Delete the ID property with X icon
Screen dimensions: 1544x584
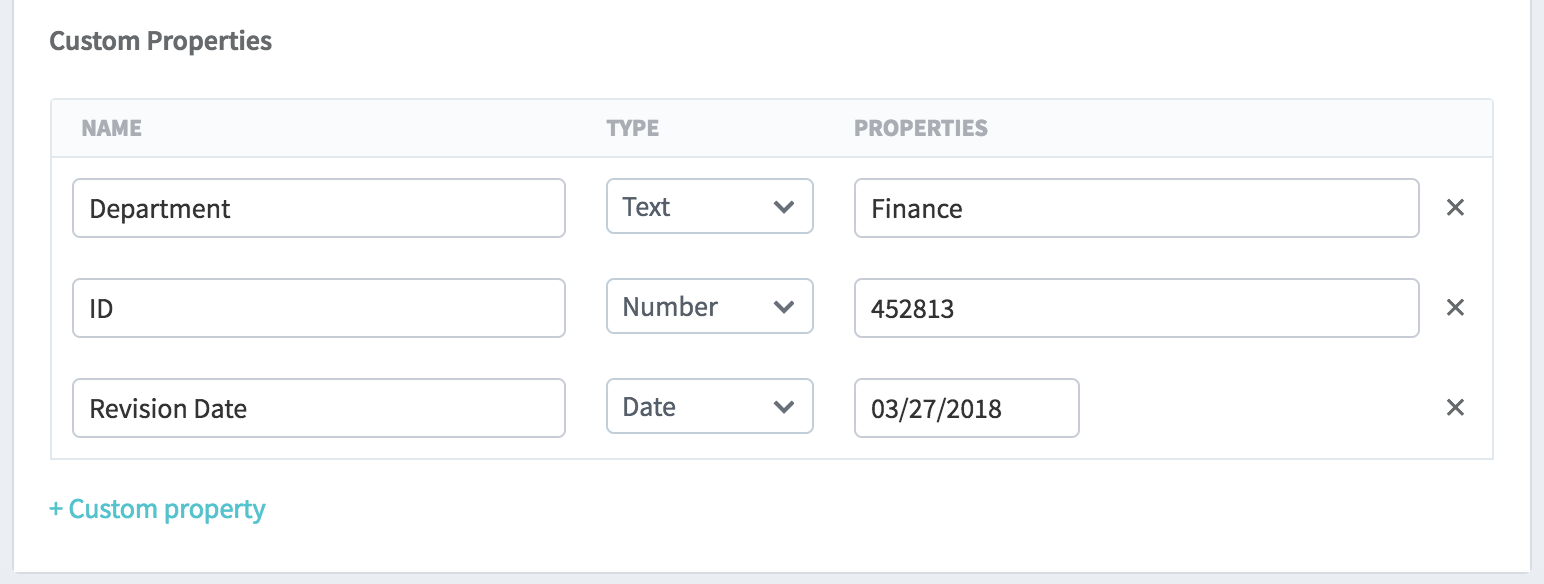pyautogui.click(x=1455, y=308)
